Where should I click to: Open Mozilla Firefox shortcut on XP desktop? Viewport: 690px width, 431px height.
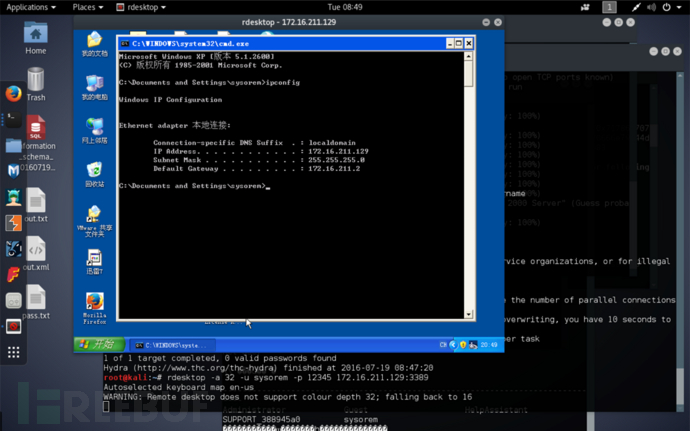click(x=95, y=308)
